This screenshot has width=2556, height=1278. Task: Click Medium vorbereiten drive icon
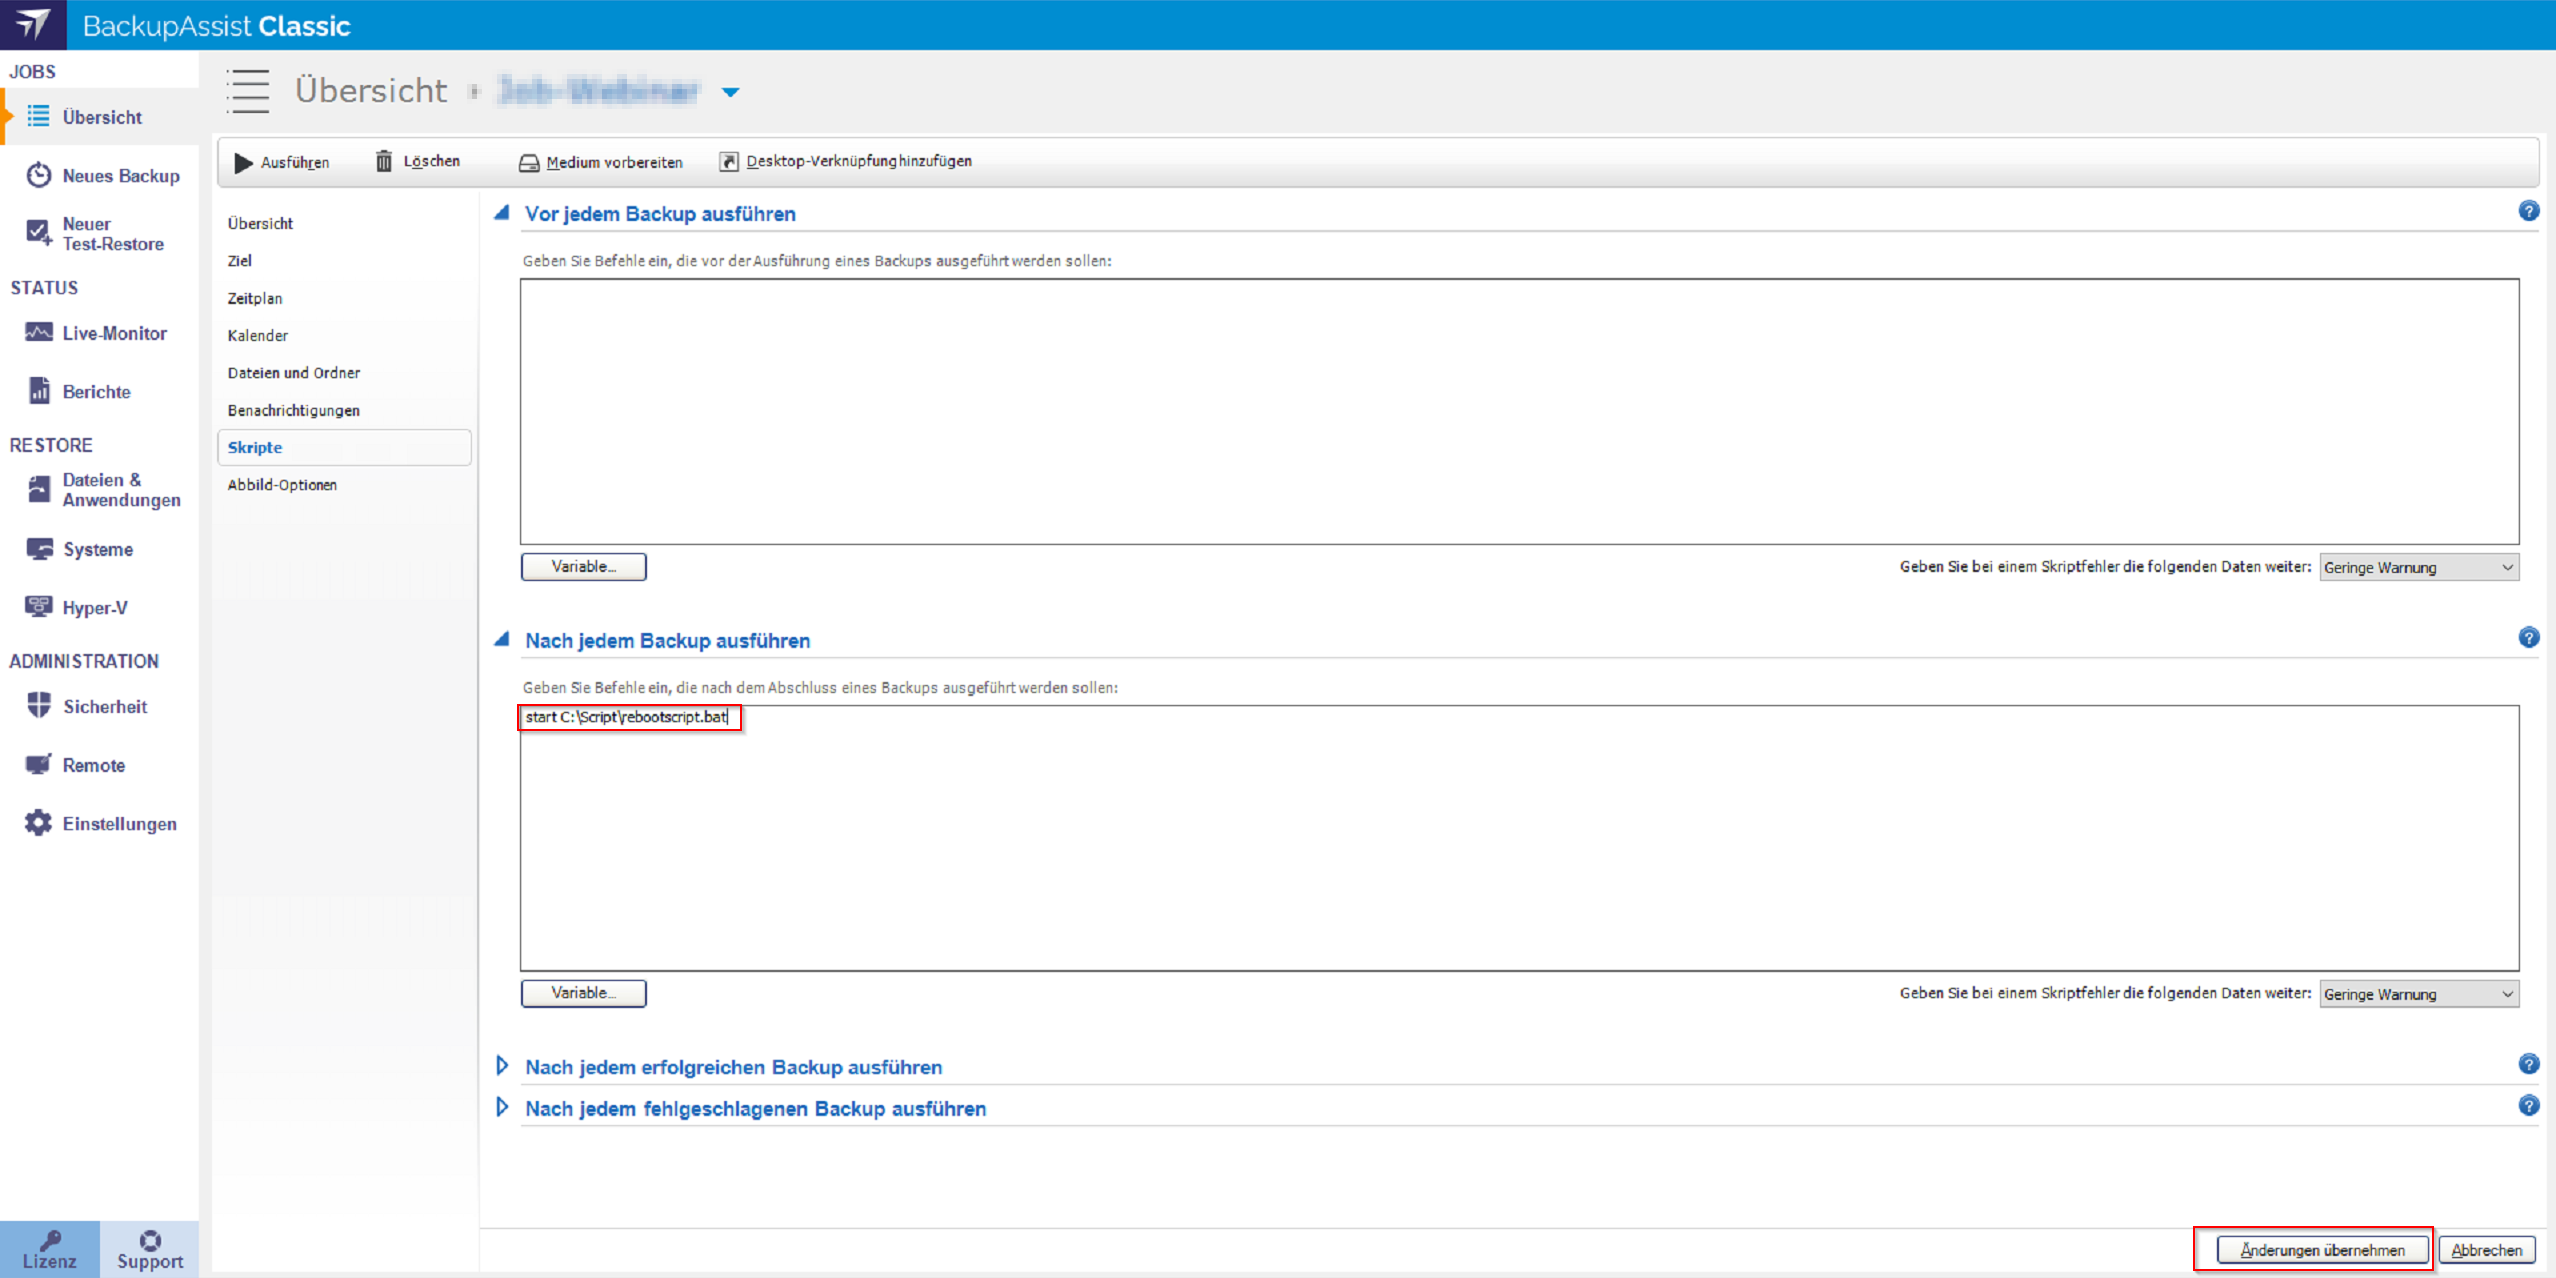(x=529, y=162)
